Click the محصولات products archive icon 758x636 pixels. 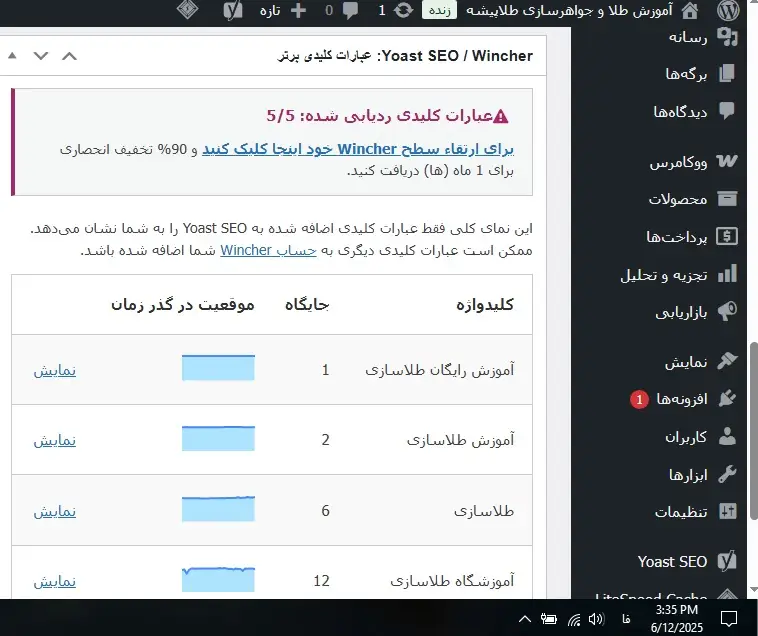coord(727,198)
